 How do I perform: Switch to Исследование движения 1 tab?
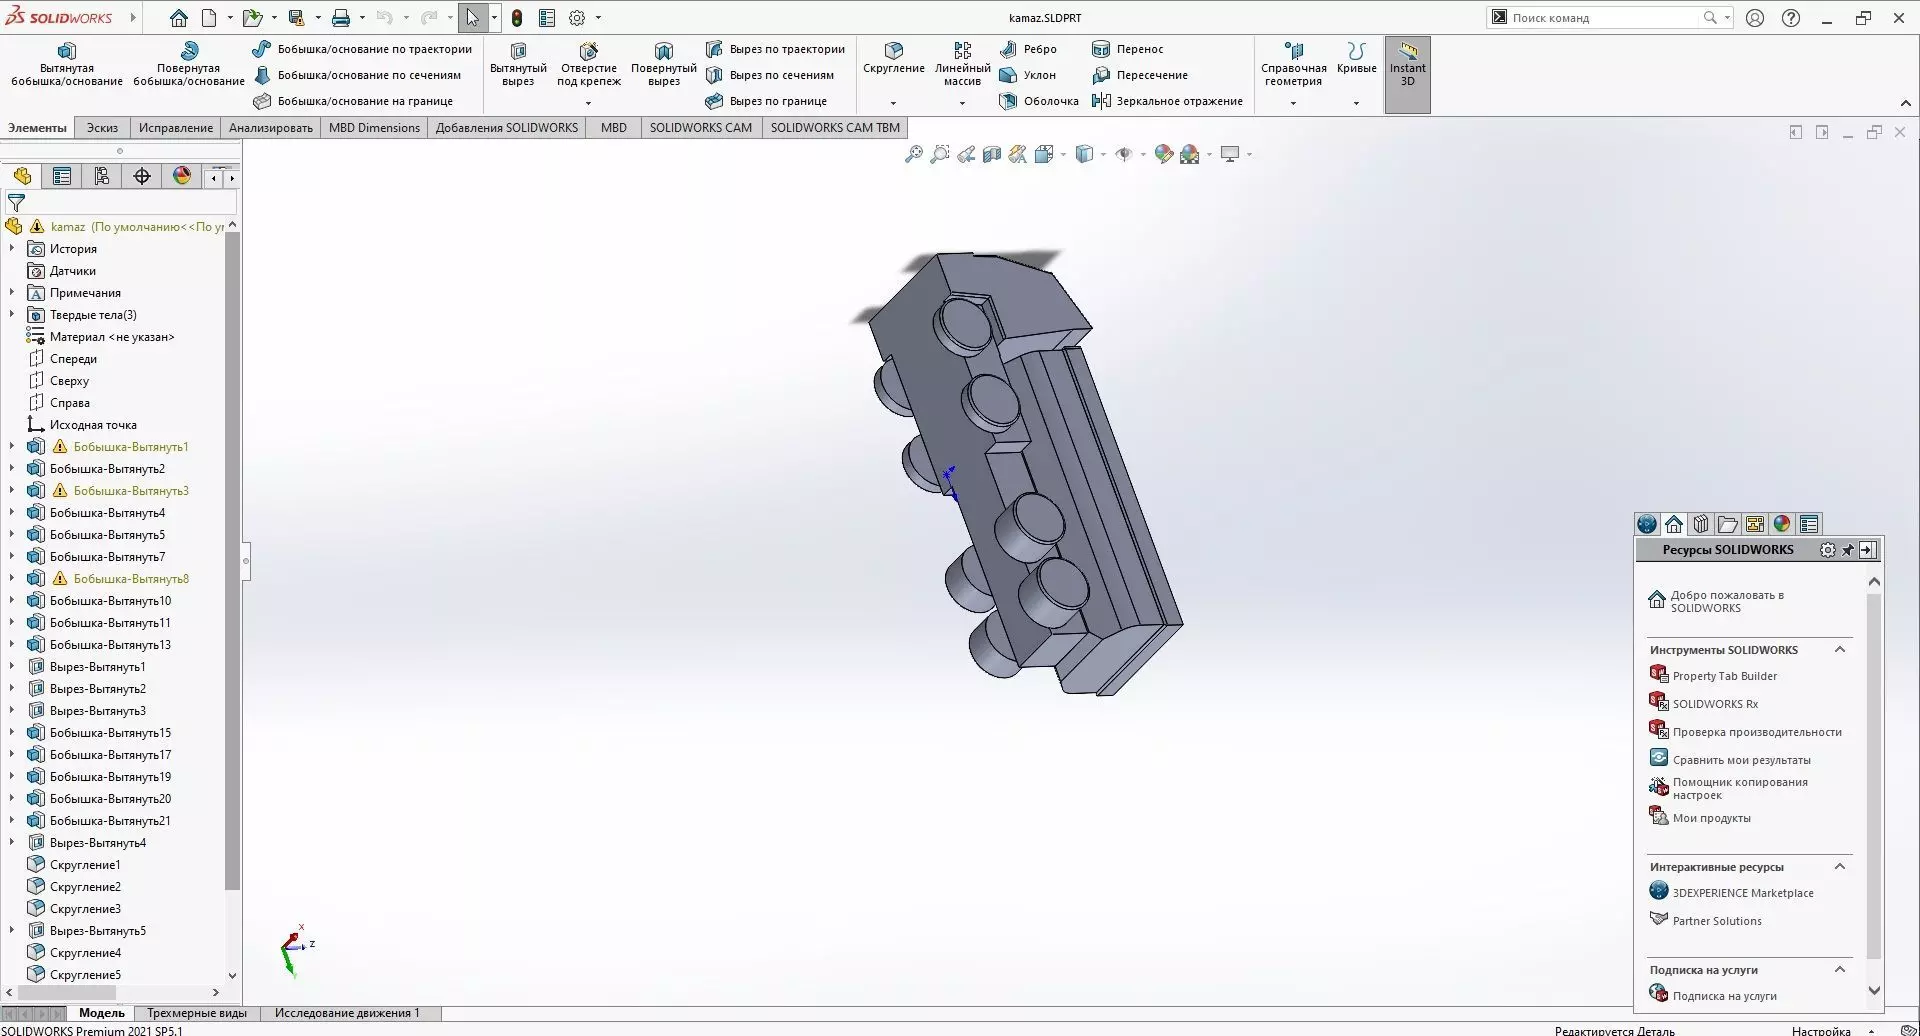pos(347,1013)
